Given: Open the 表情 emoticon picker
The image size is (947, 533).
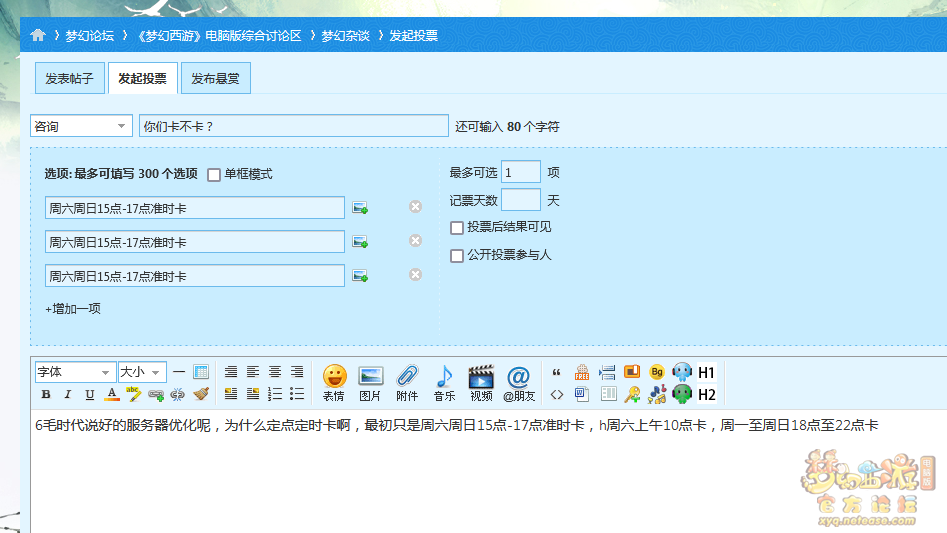Looking at the screenshot, I should click(334, 383).
